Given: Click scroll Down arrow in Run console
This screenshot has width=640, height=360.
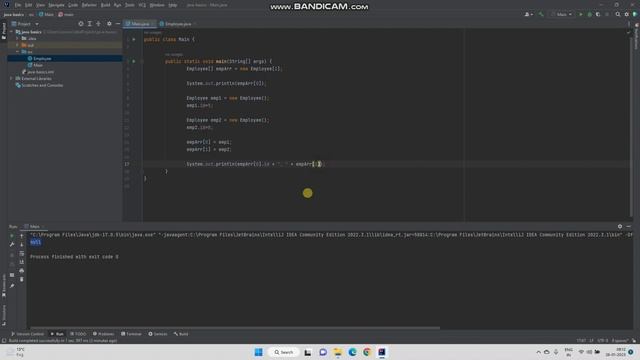Looking at the screenshot, I should [22, 244].
